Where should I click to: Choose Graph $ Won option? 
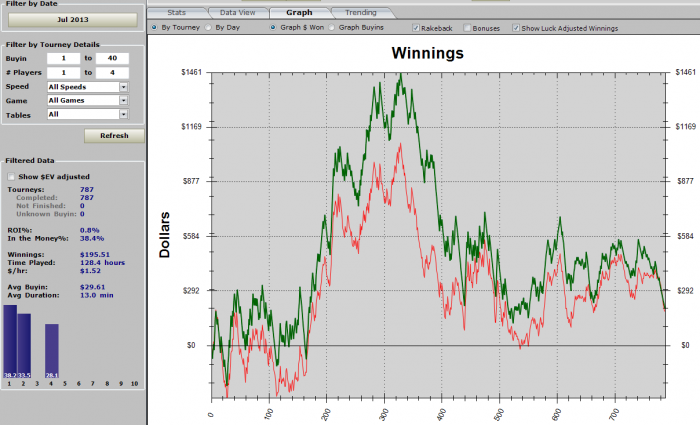tap(273, 27)
